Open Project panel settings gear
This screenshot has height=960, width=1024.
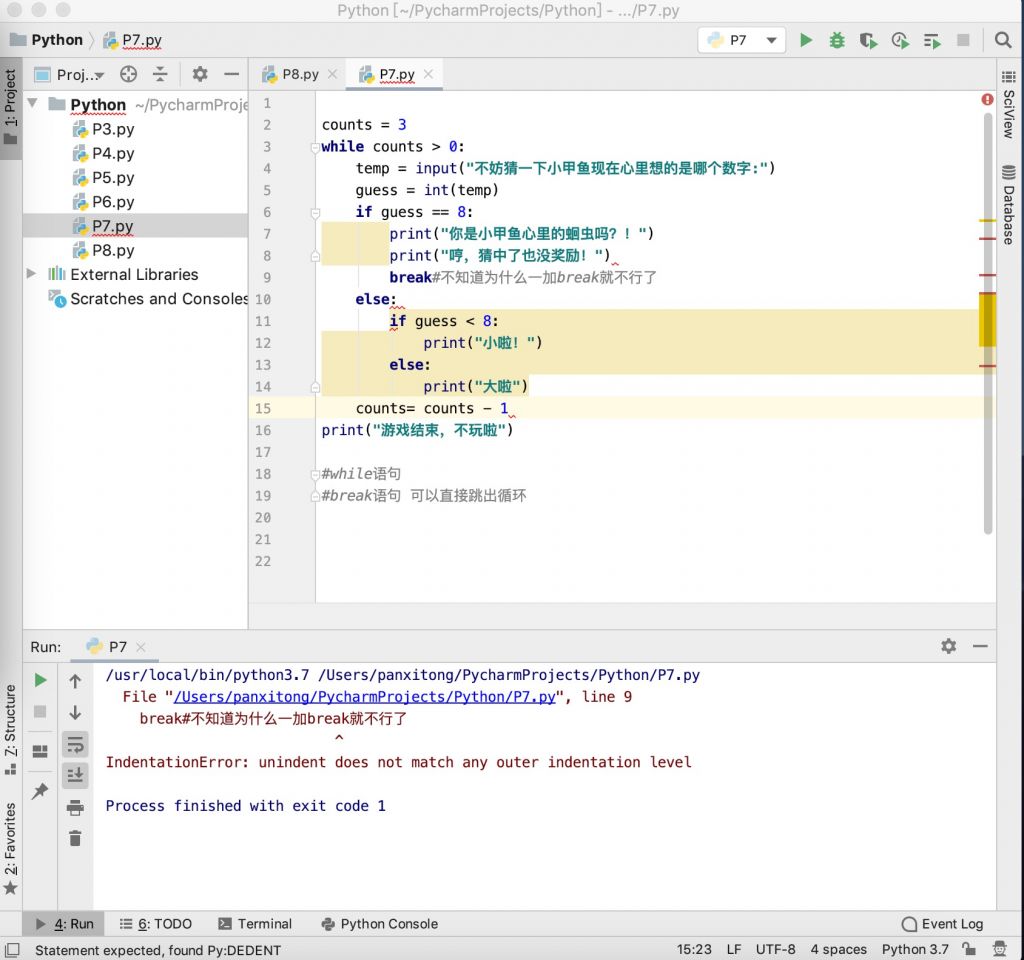tap(200, 74)
